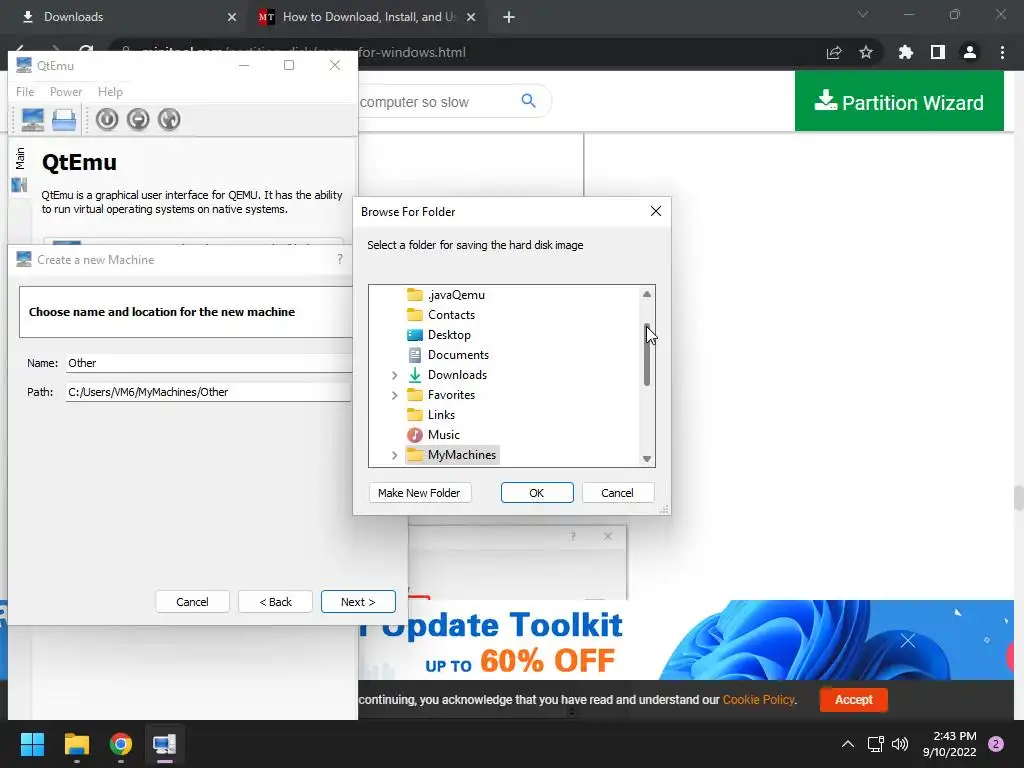The width and height of the screenshot is (1024, 768).
Task: Select the Contacts folder
Action: pos(441,315)
